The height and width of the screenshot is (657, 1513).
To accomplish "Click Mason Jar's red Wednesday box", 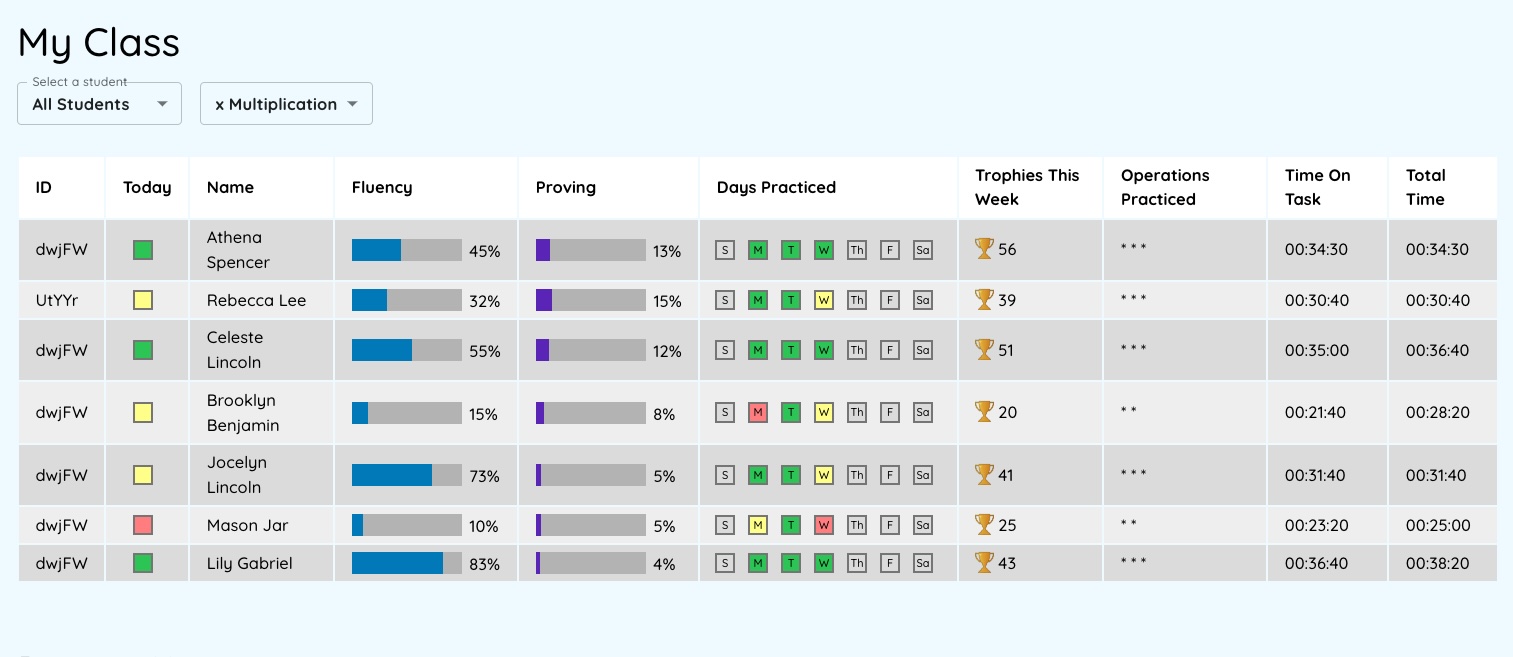I will point(824,525).
